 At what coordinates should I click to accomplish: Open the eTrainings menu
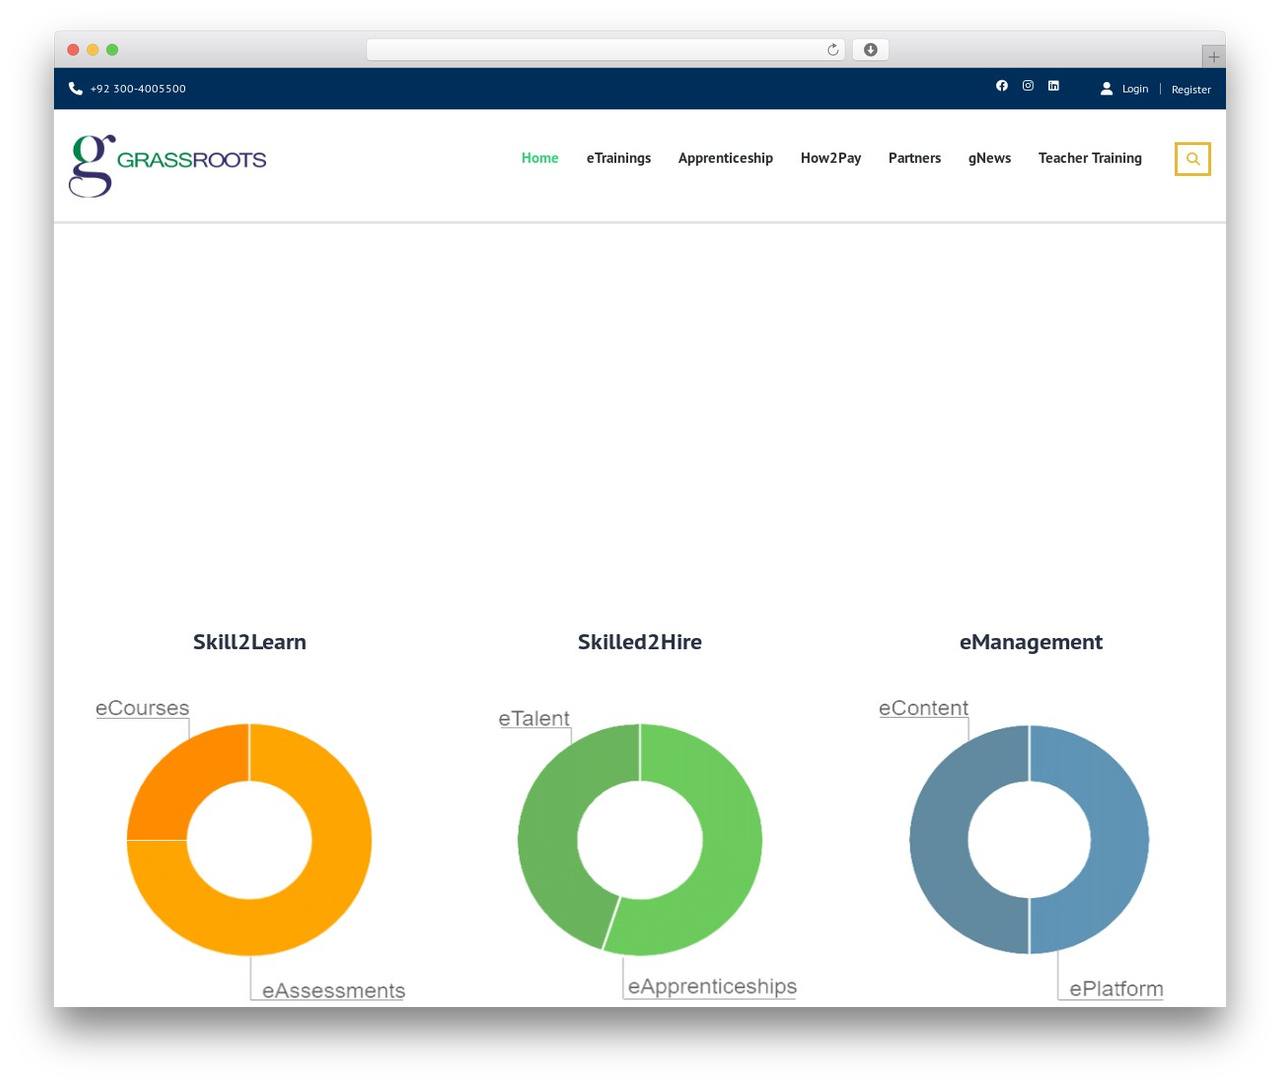tap(618, 158)
